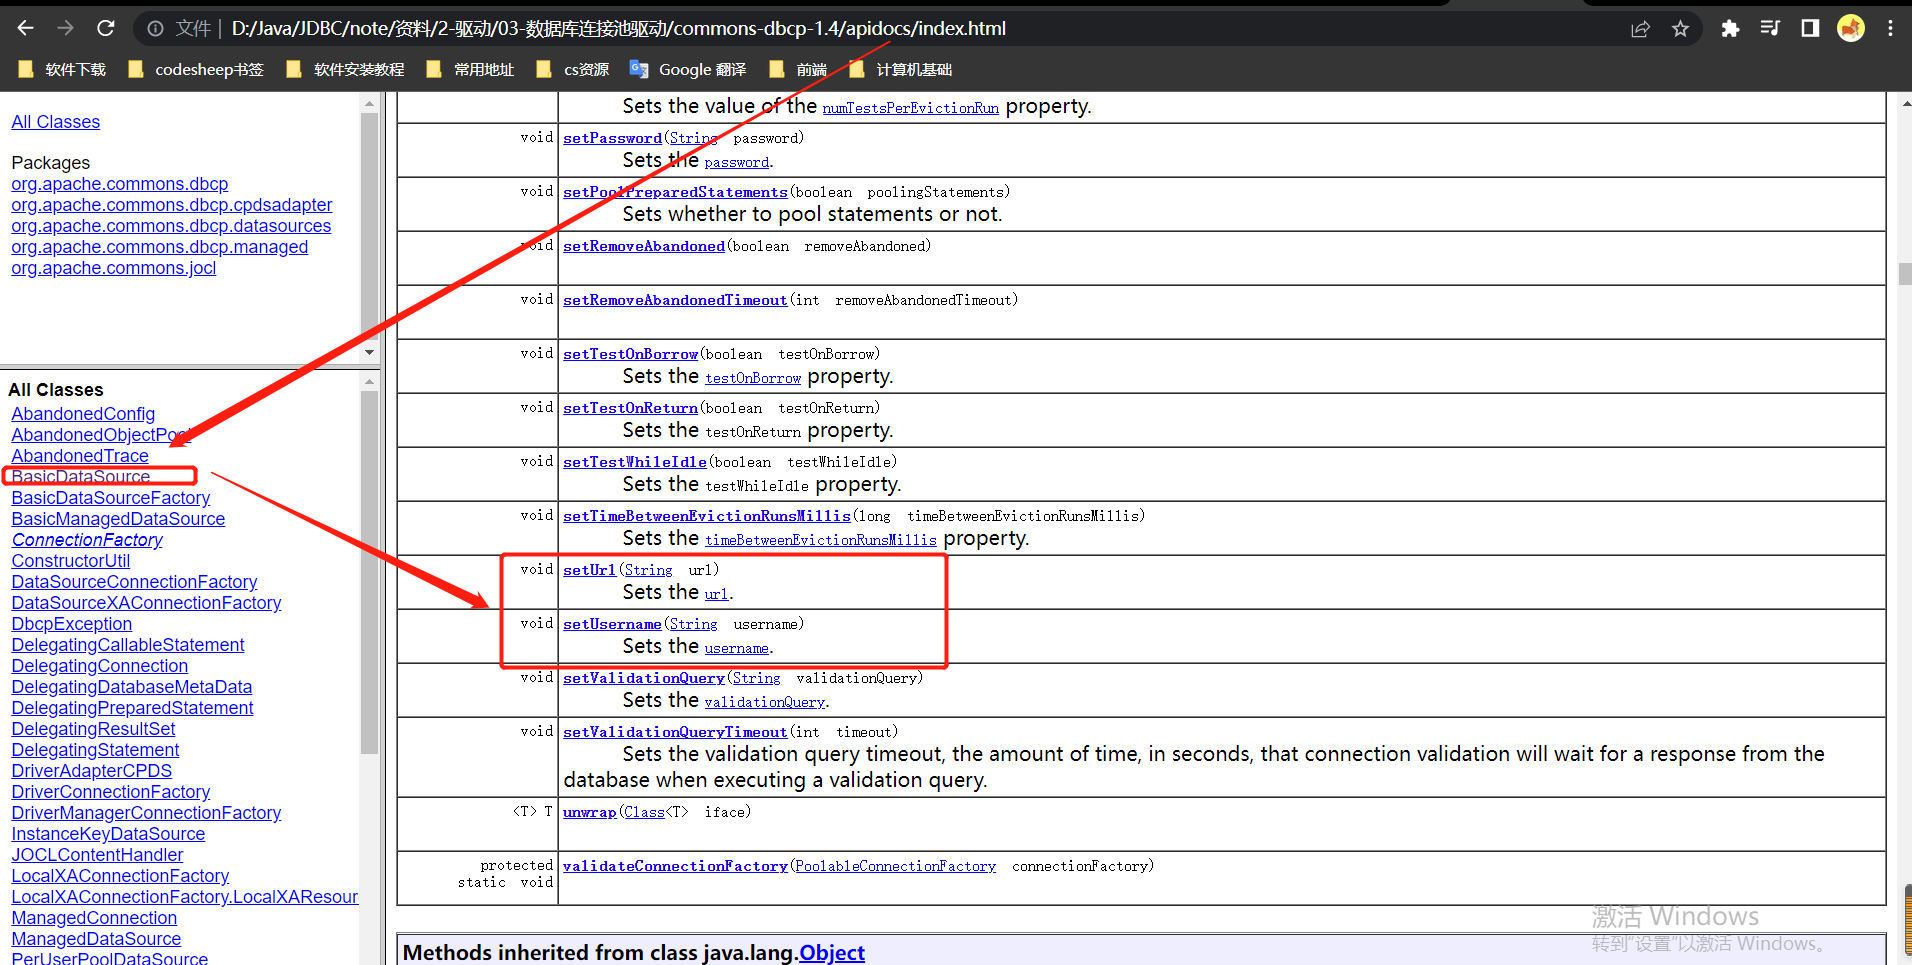The height and width of the screenshot is (965, 1912).
Task: Click the PoolableConnectionFactory parameter type link
Action: click(896, 866)
